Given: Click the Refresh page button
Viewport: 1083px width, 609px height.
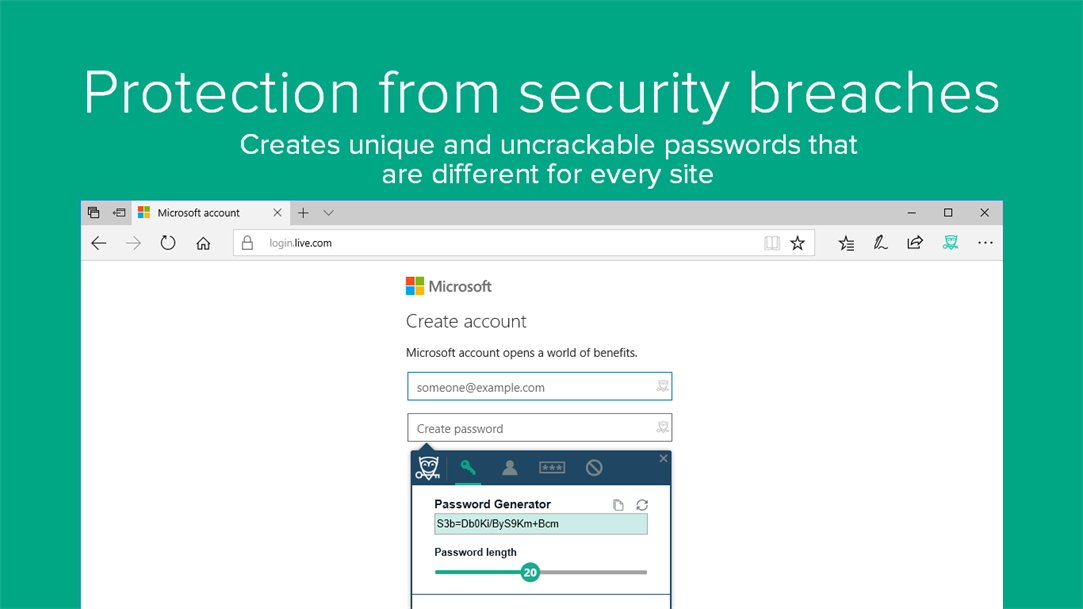Looking at the screenshot, I should click(168, 242).
